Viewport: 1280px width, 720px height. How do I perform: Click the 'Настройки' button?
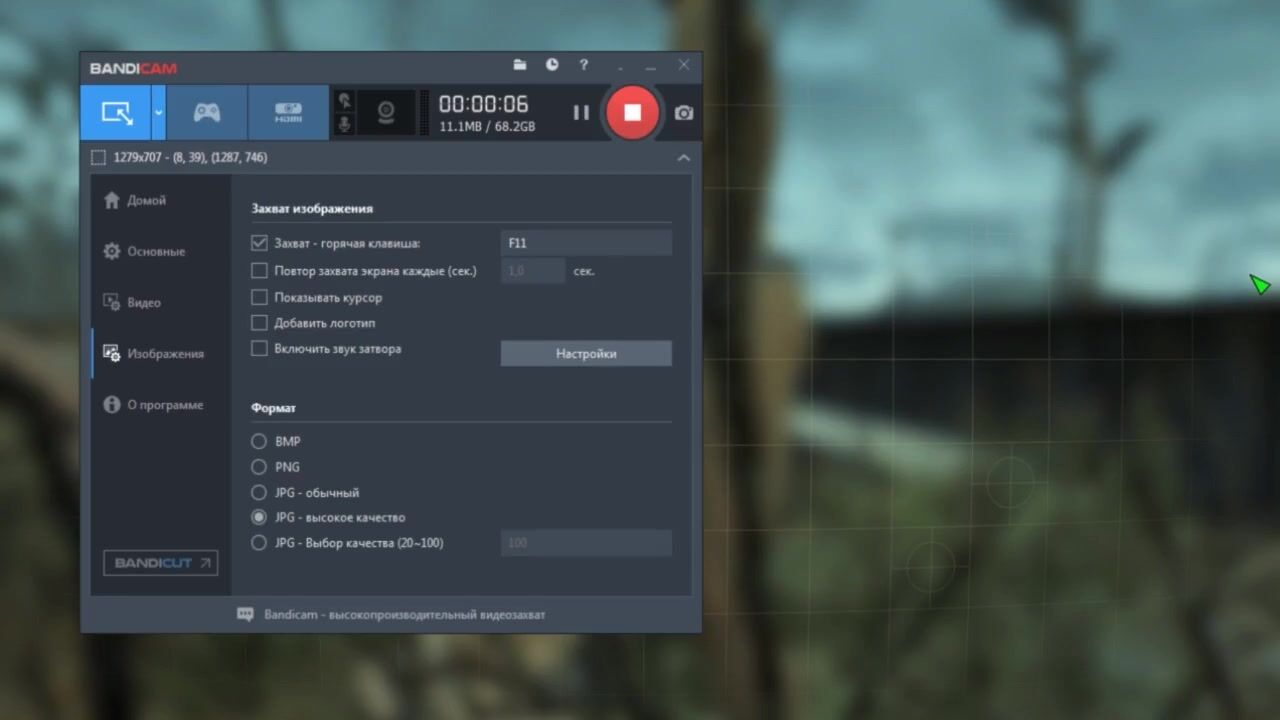(x=586, y=353)
